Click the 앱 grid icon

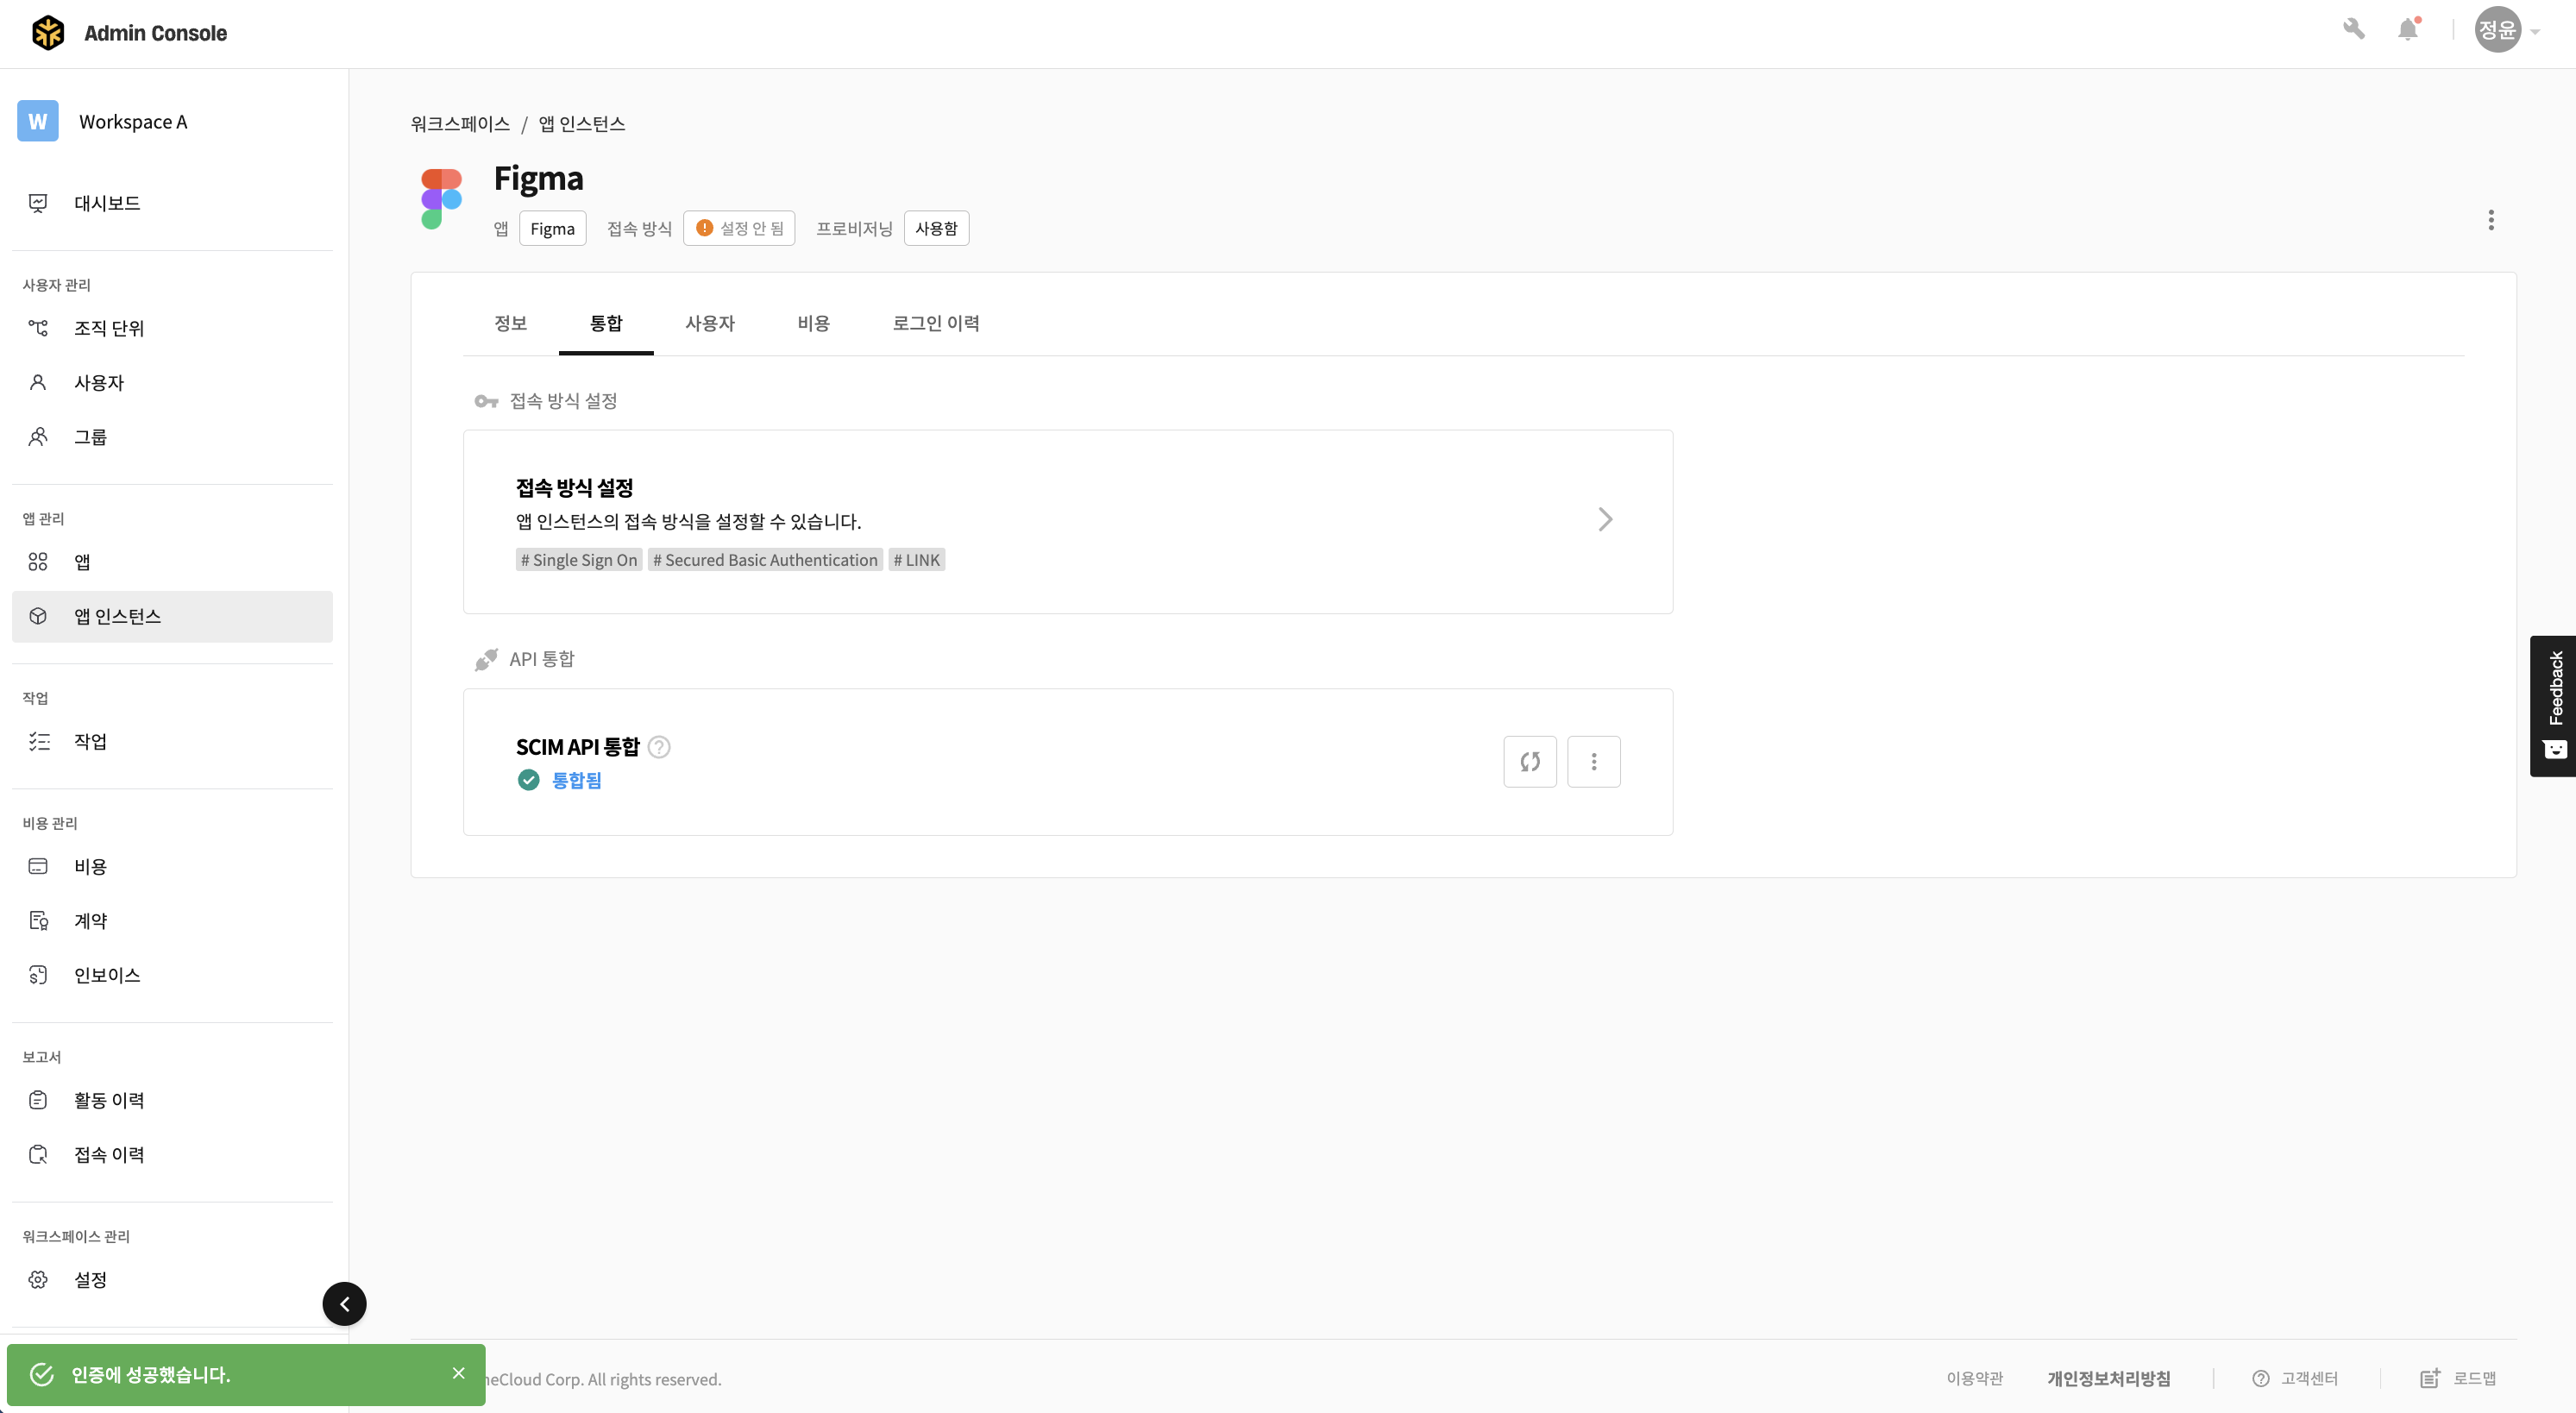pyautogui.click(x=38, y=562)
